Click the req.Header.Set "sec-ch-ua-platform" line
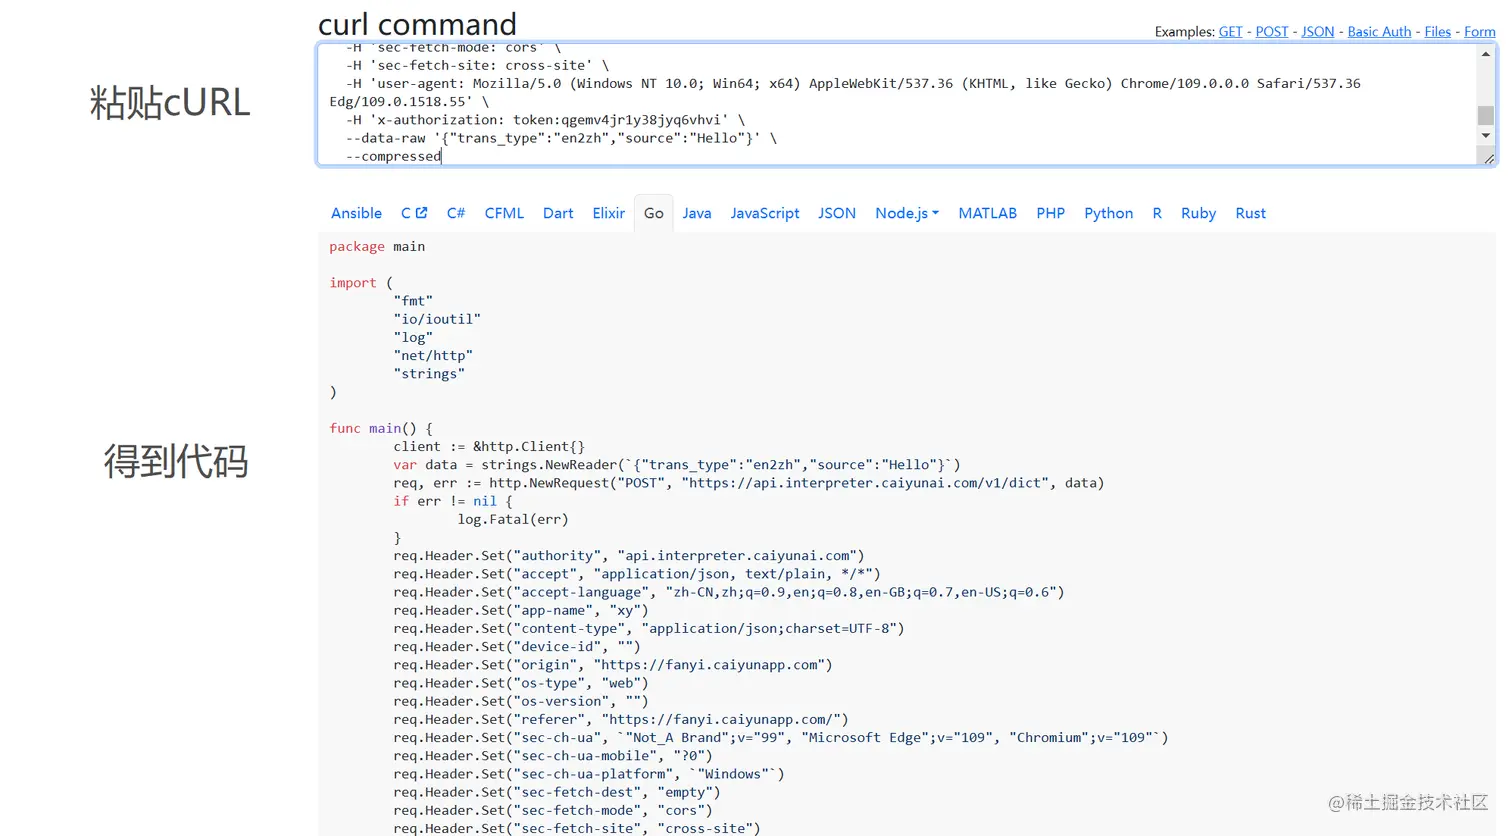 (x=589, y=773)
